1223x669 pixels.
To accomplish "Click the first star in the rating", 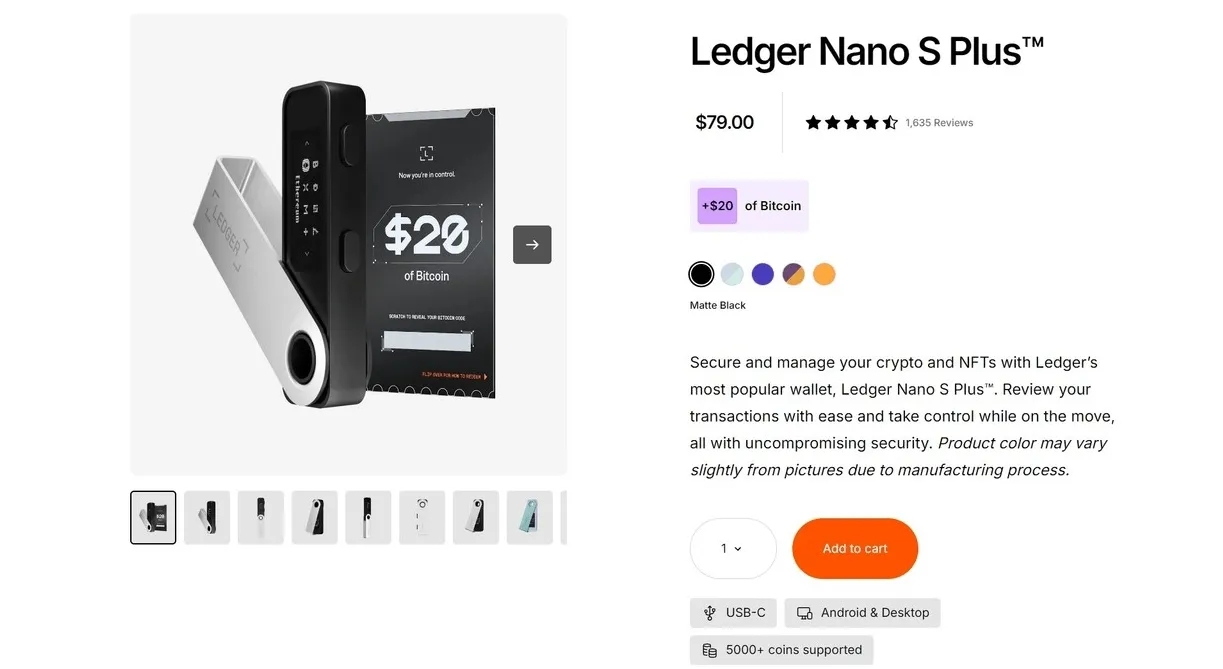I will point(814,122).
